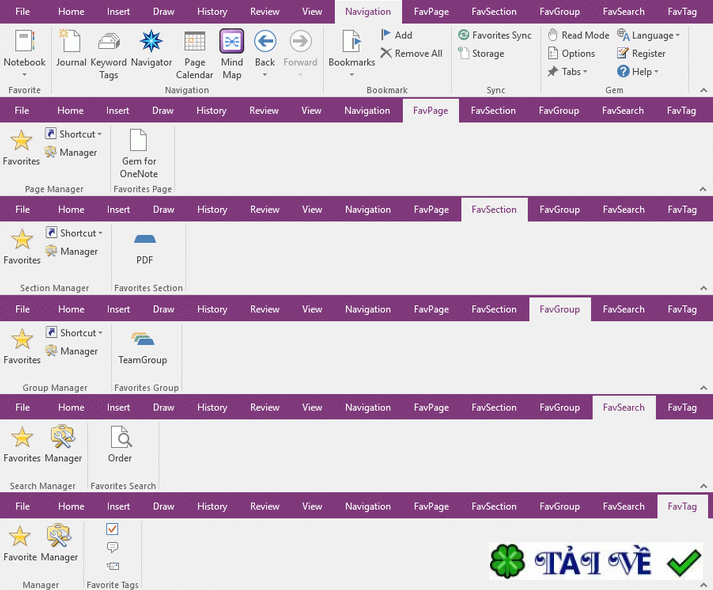Toggle Read Mode
713x590 pixels.
578,35
